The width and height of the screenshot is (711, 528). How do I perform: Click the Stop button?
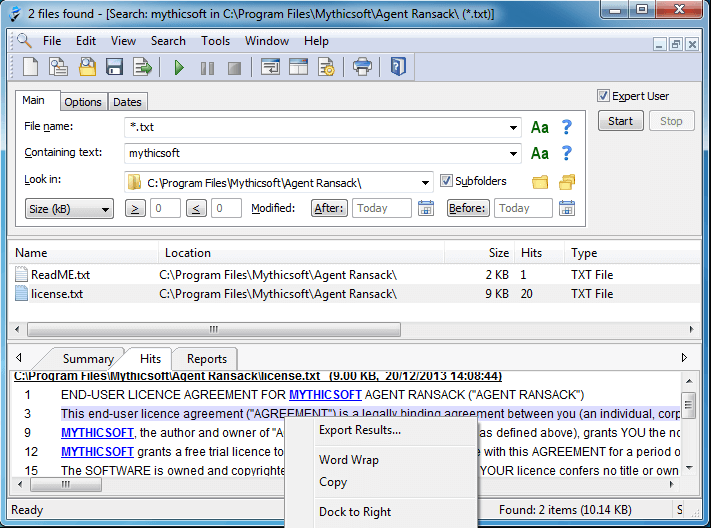click(671, 121)
